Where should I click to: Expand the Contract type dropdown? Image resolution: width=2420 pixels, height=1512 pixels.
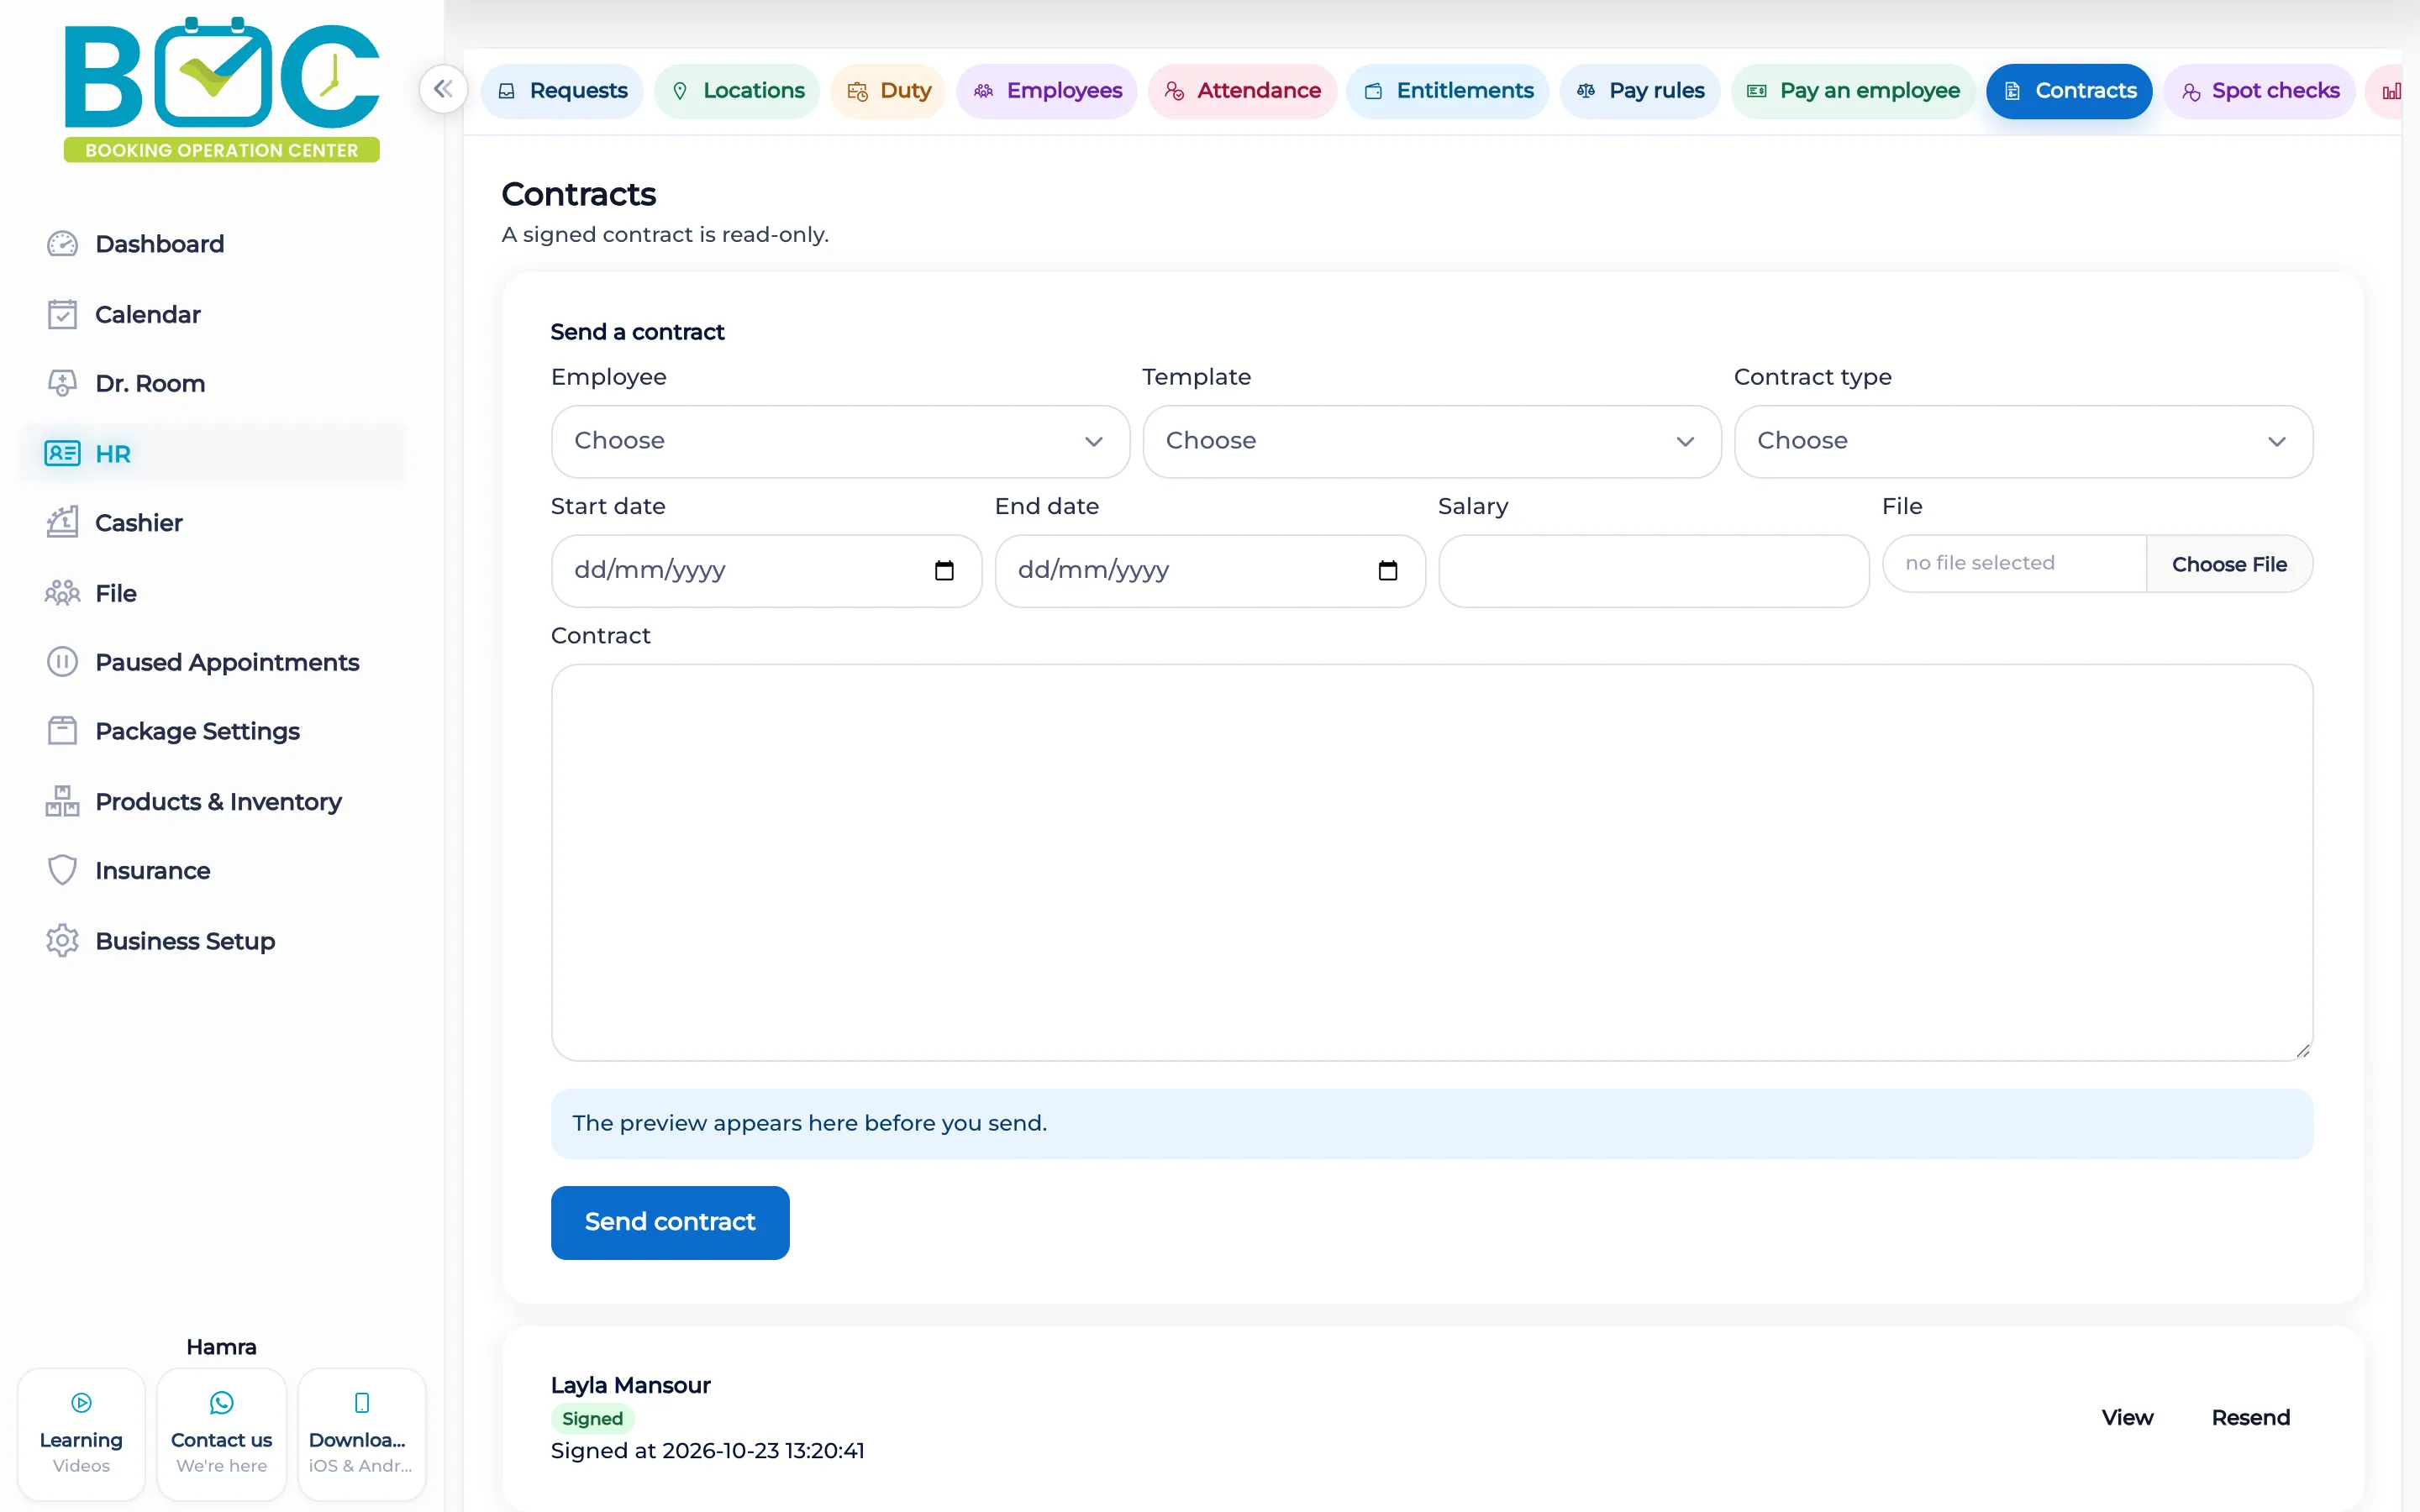[2023, 441]
